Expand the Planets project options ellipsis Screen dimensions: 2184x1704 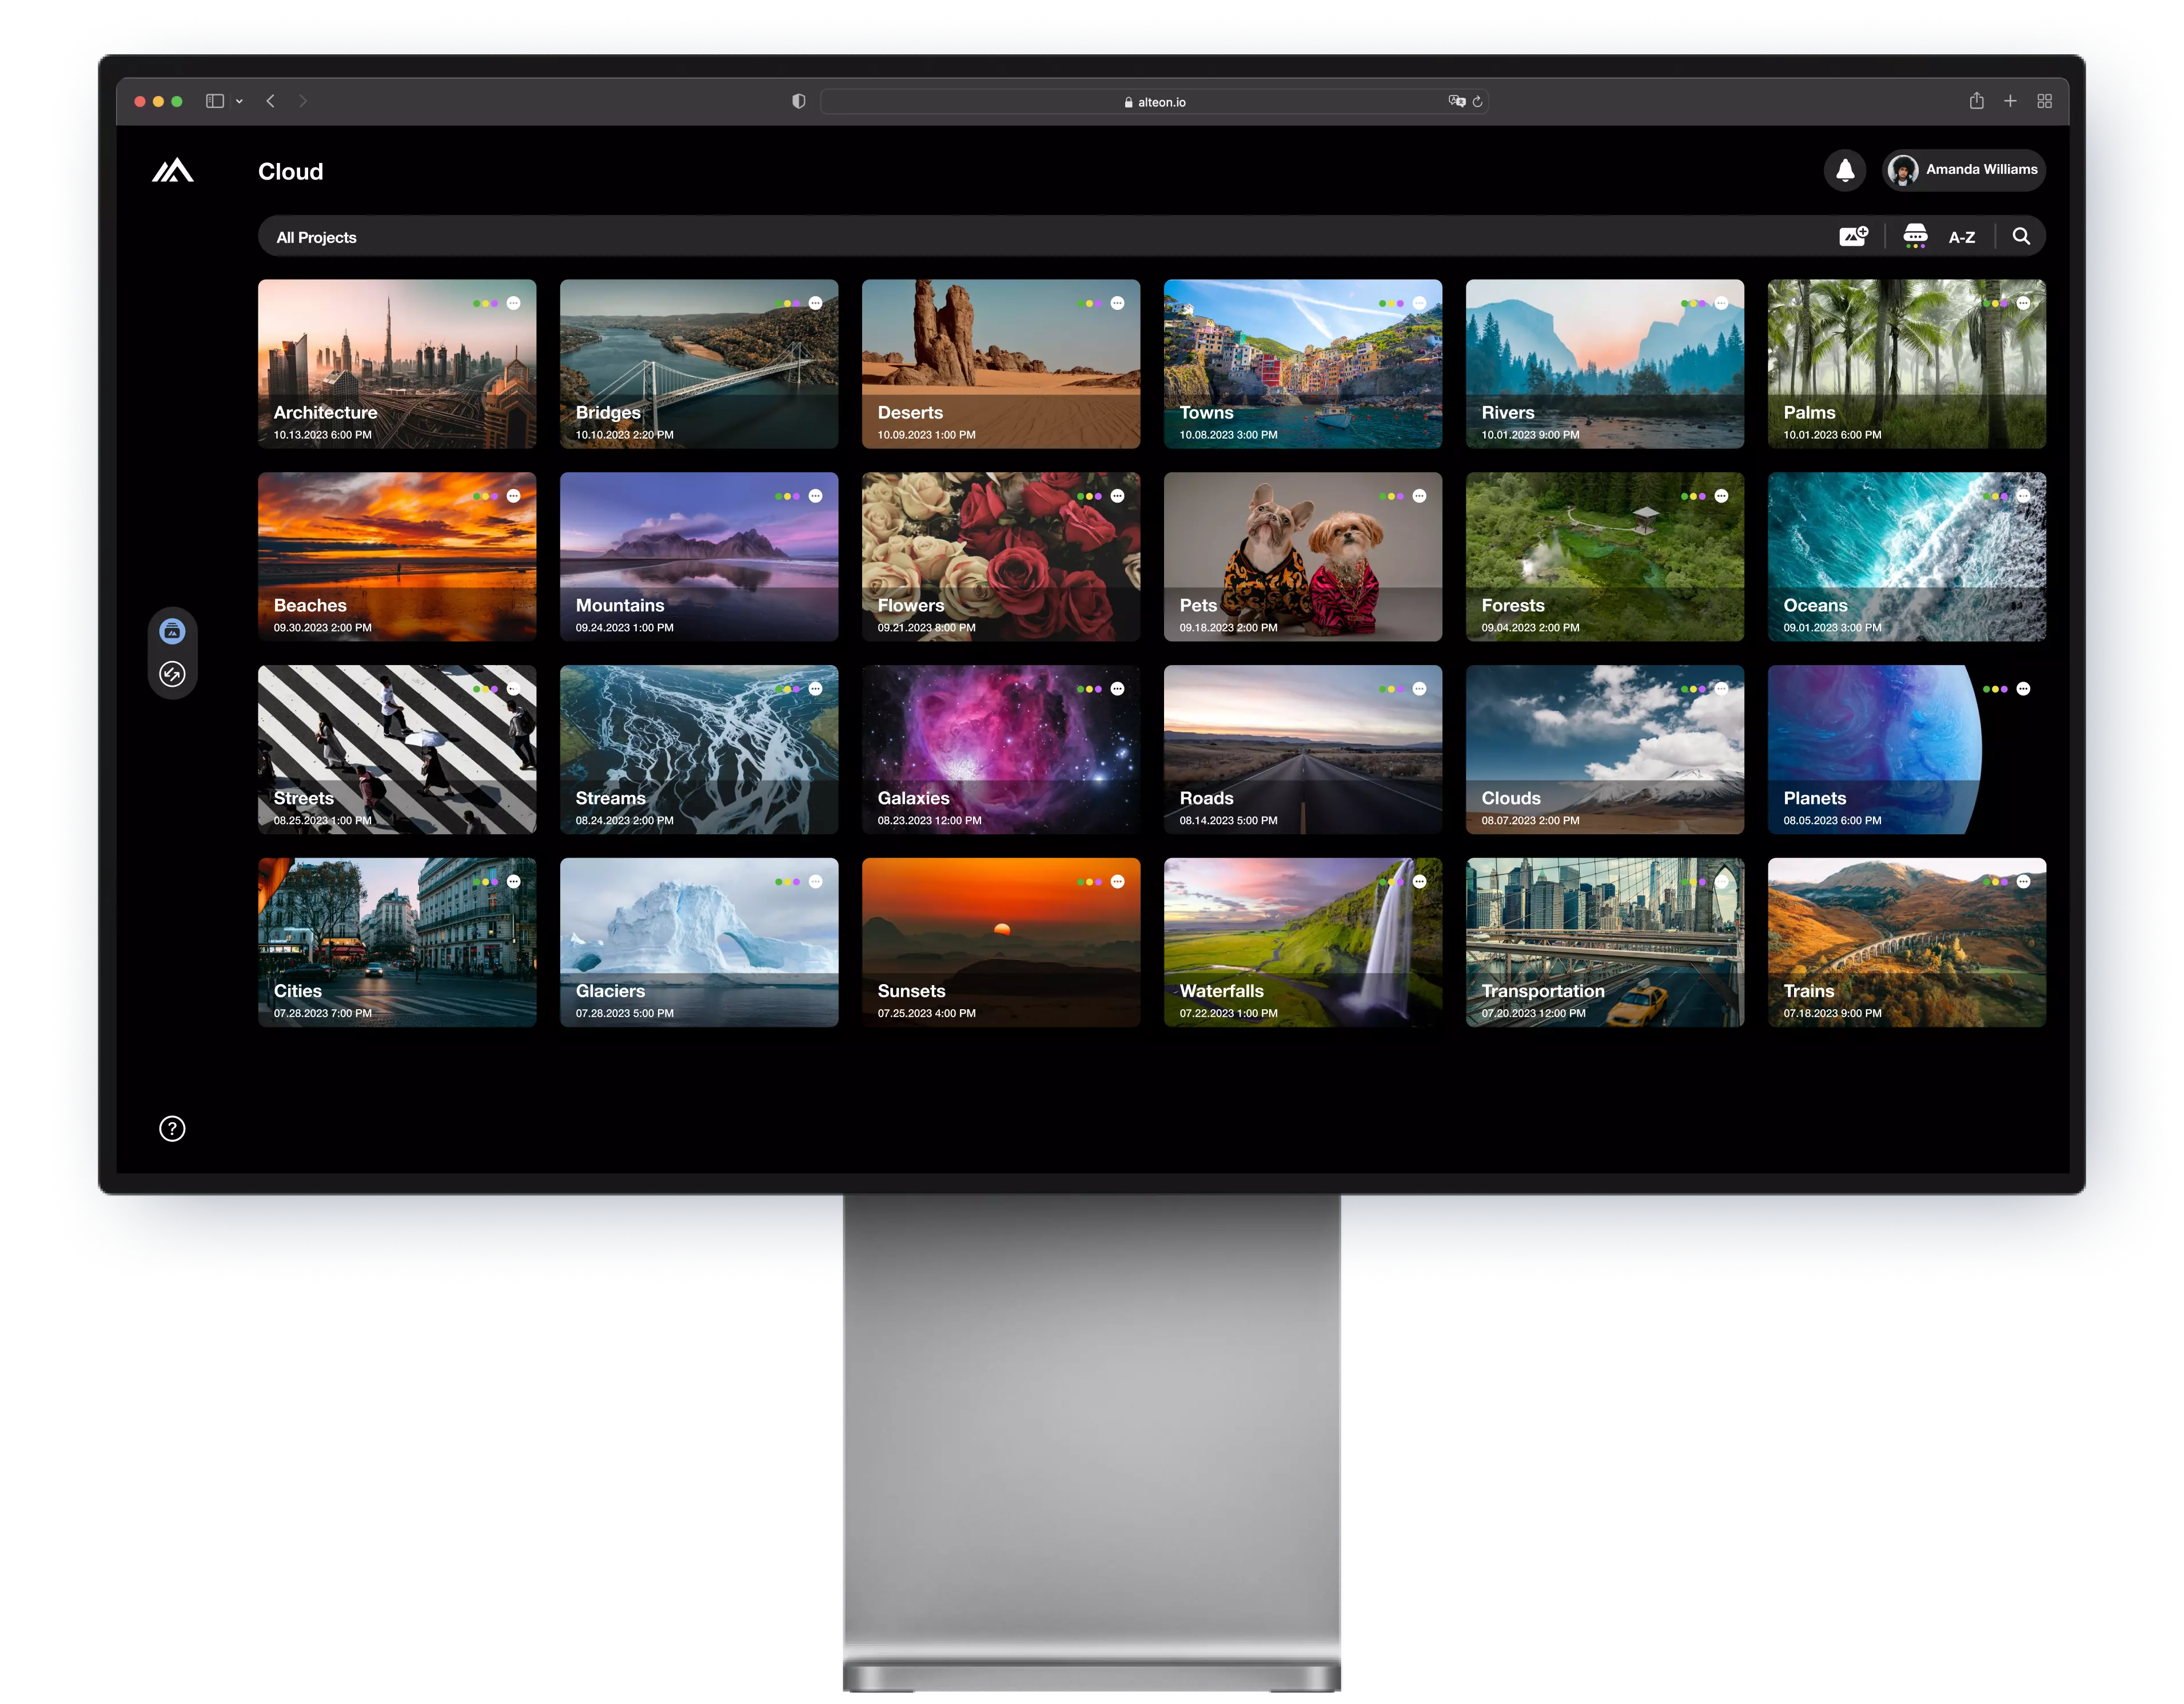2023,689
